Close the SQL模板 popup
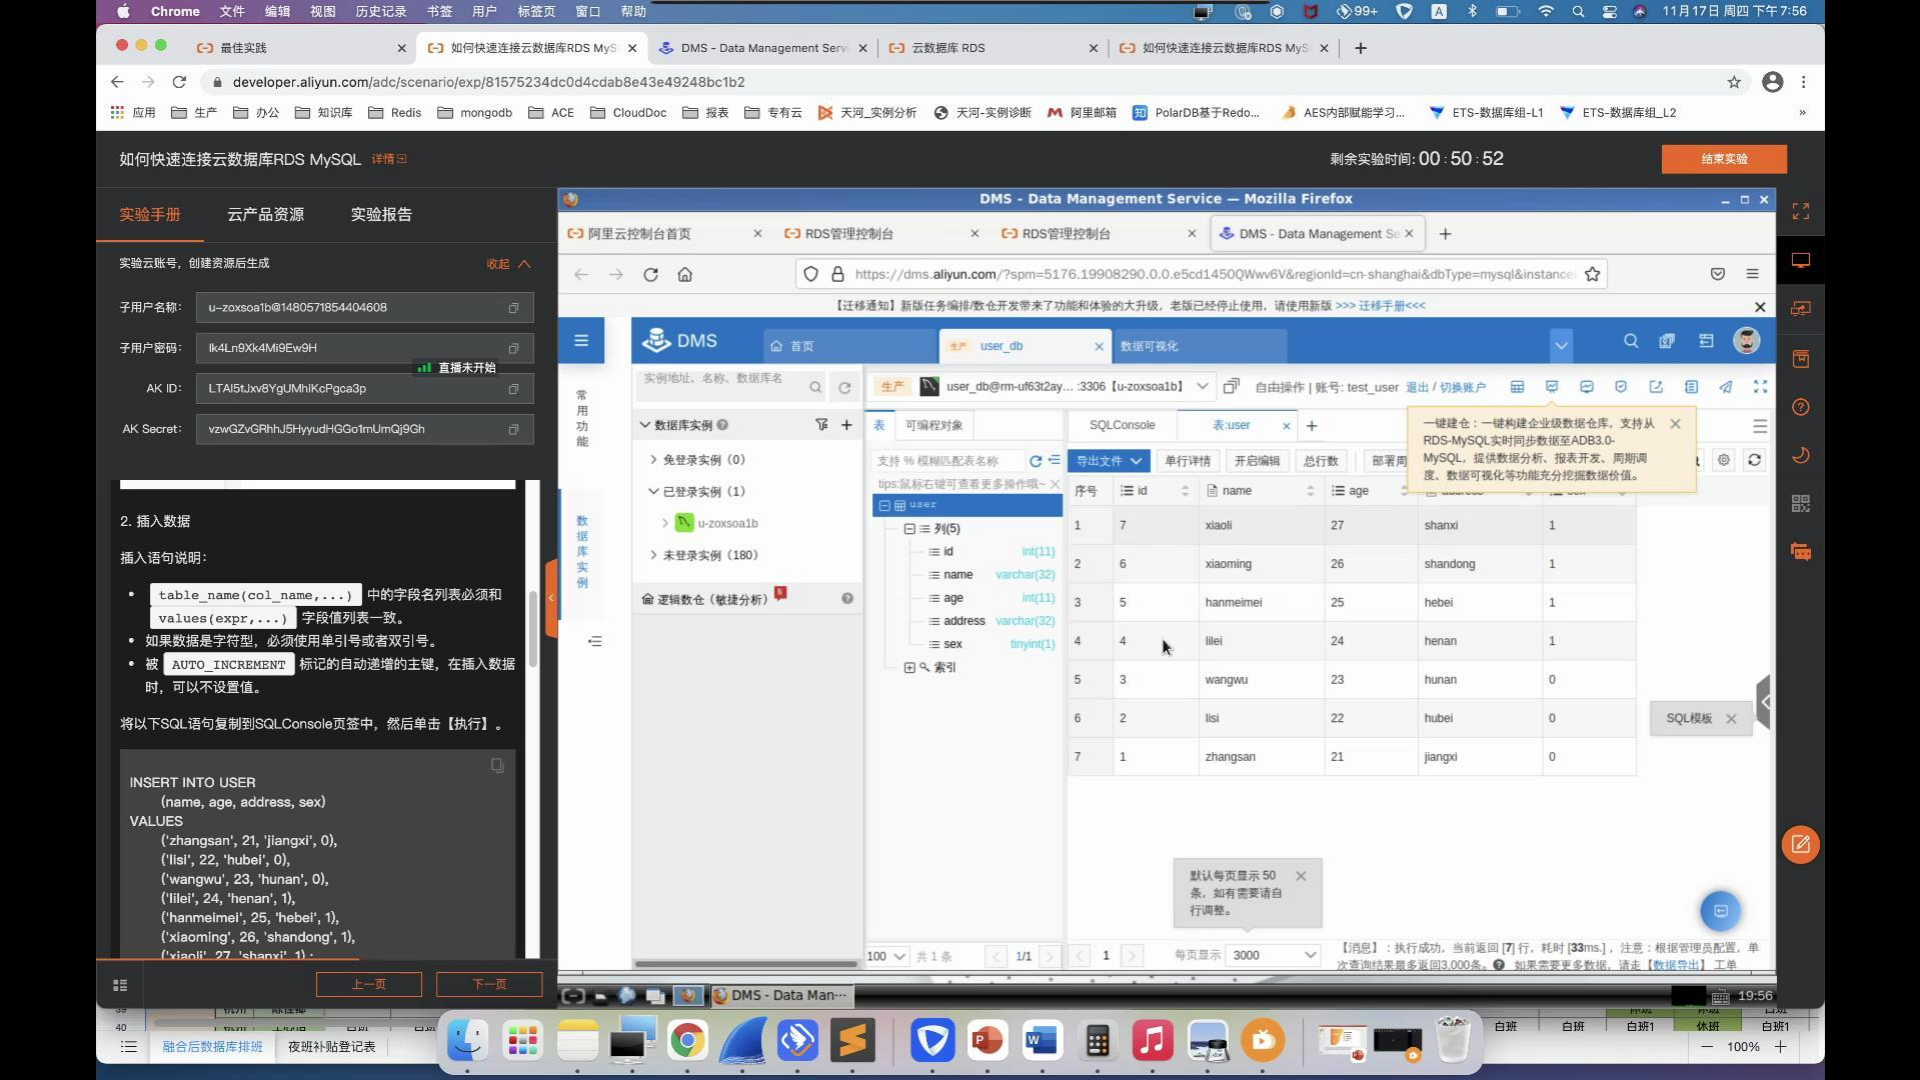This screenshot has width=1920, height=1080. pos(1731,719)
